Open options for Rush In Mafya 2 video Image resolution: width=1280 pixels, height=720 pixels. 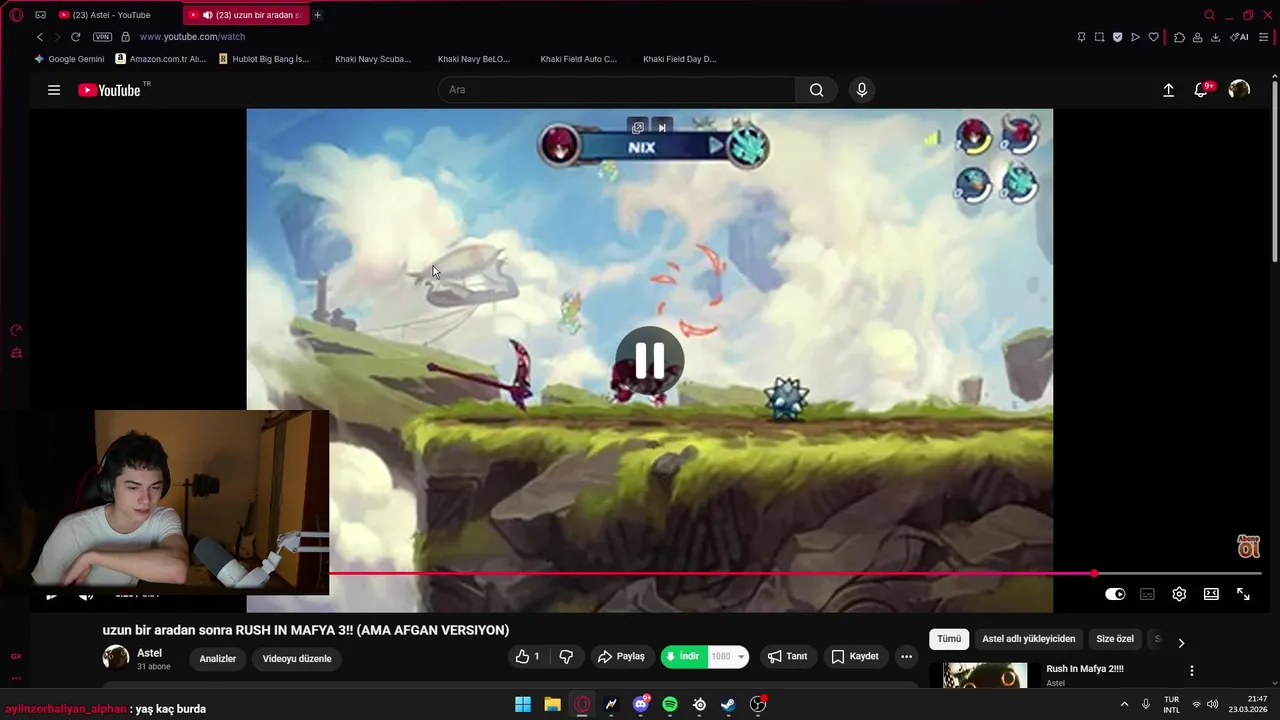1191,671
